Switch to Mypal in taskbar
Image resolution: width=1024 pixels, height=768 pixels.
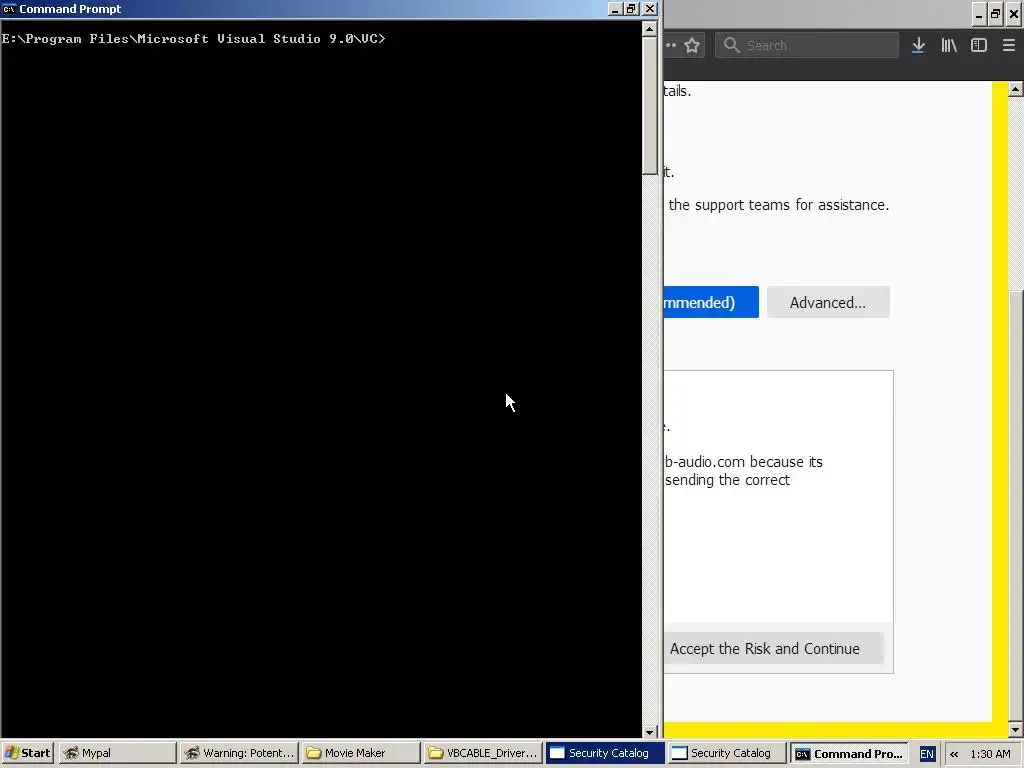pyautogui.click(x=118, y=753)
